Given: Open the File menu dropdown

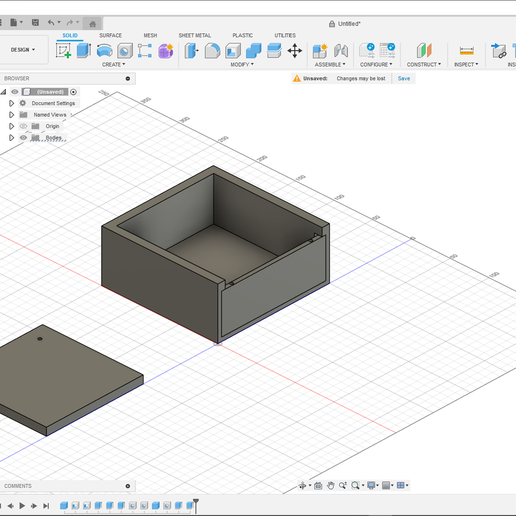Looking at the screenshot, I should click(16, 23).
